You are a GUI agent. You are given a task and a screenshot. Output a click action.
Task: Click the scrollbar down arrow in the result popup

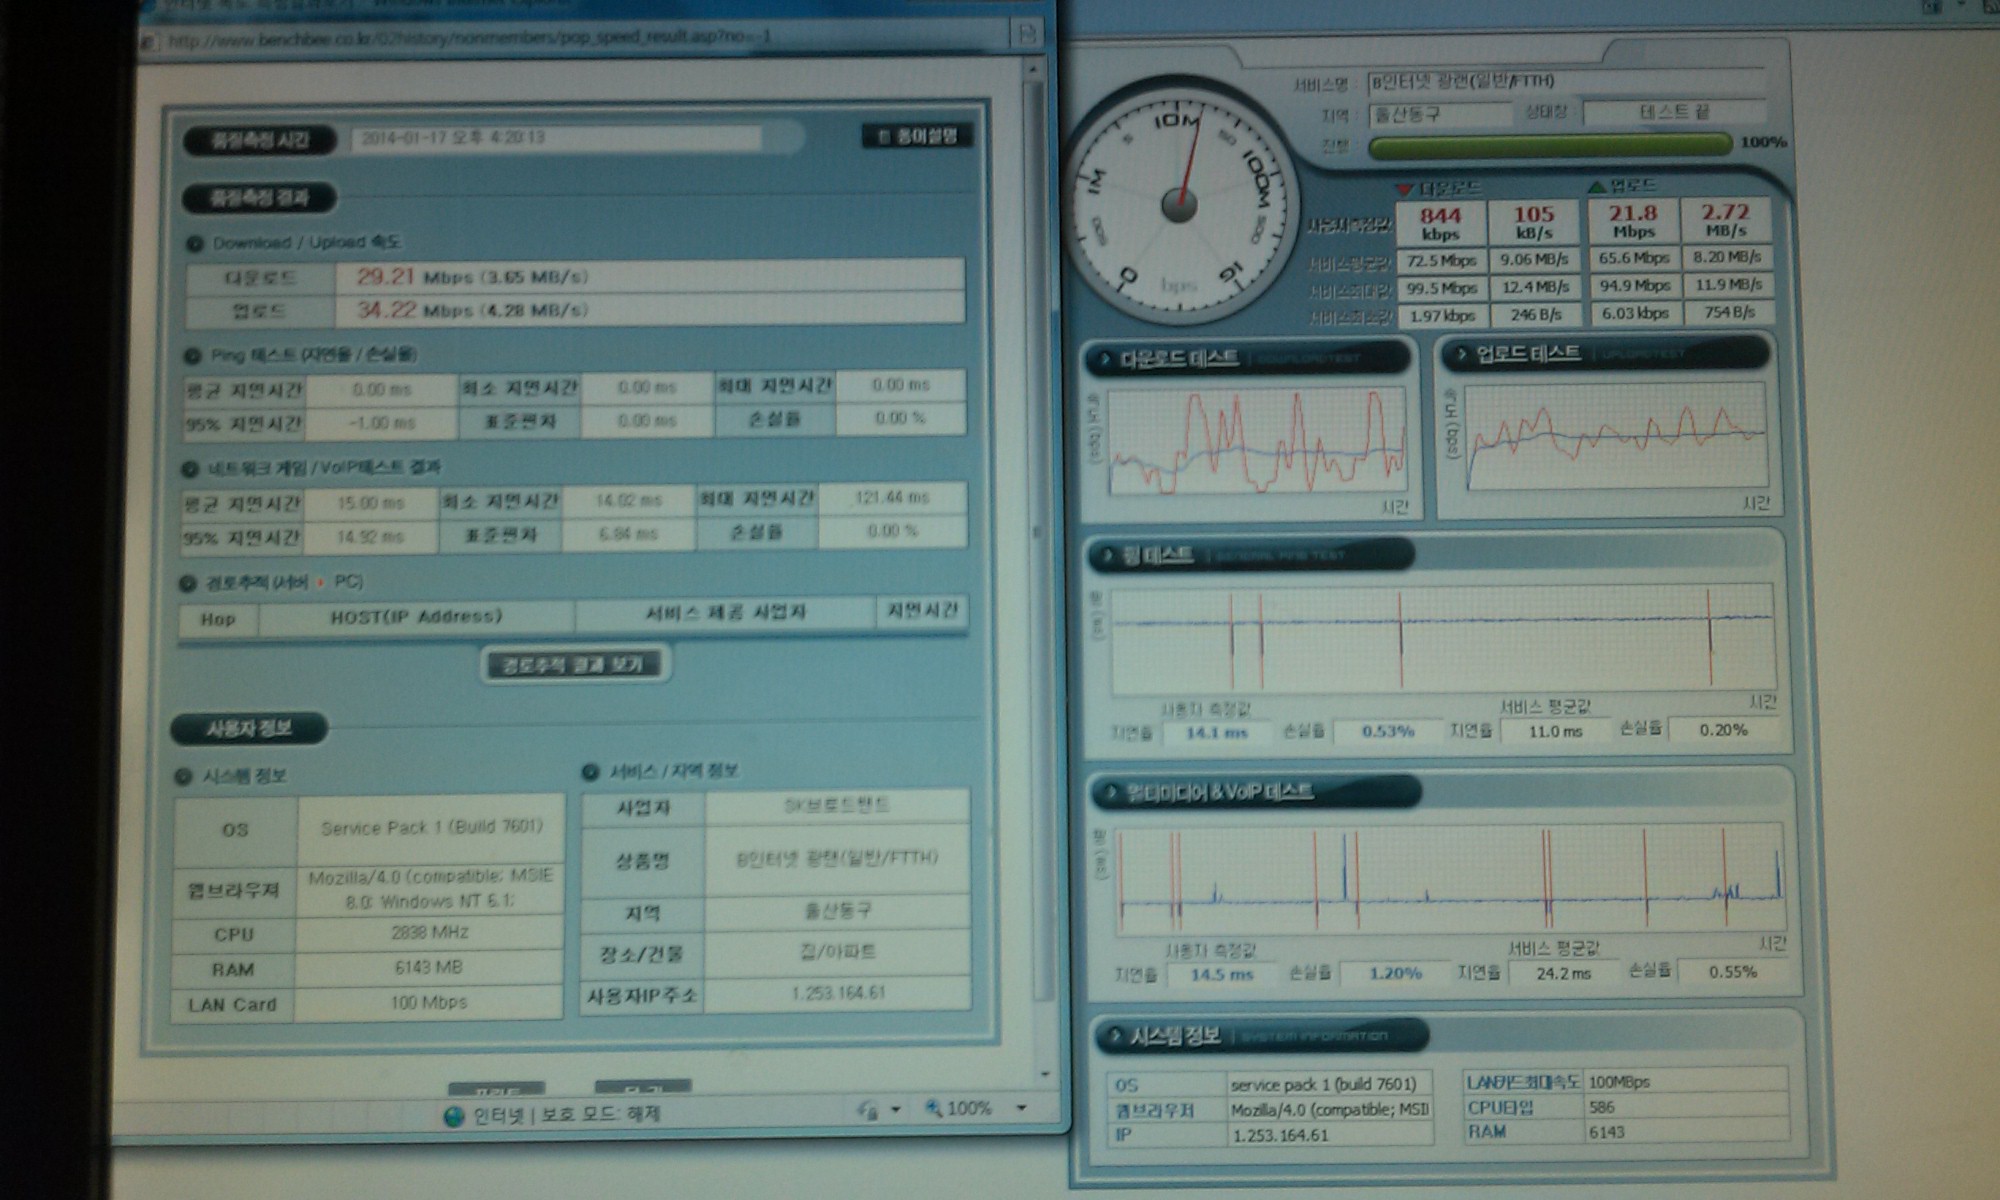pyautogui.click(x=1045, y=1074)
